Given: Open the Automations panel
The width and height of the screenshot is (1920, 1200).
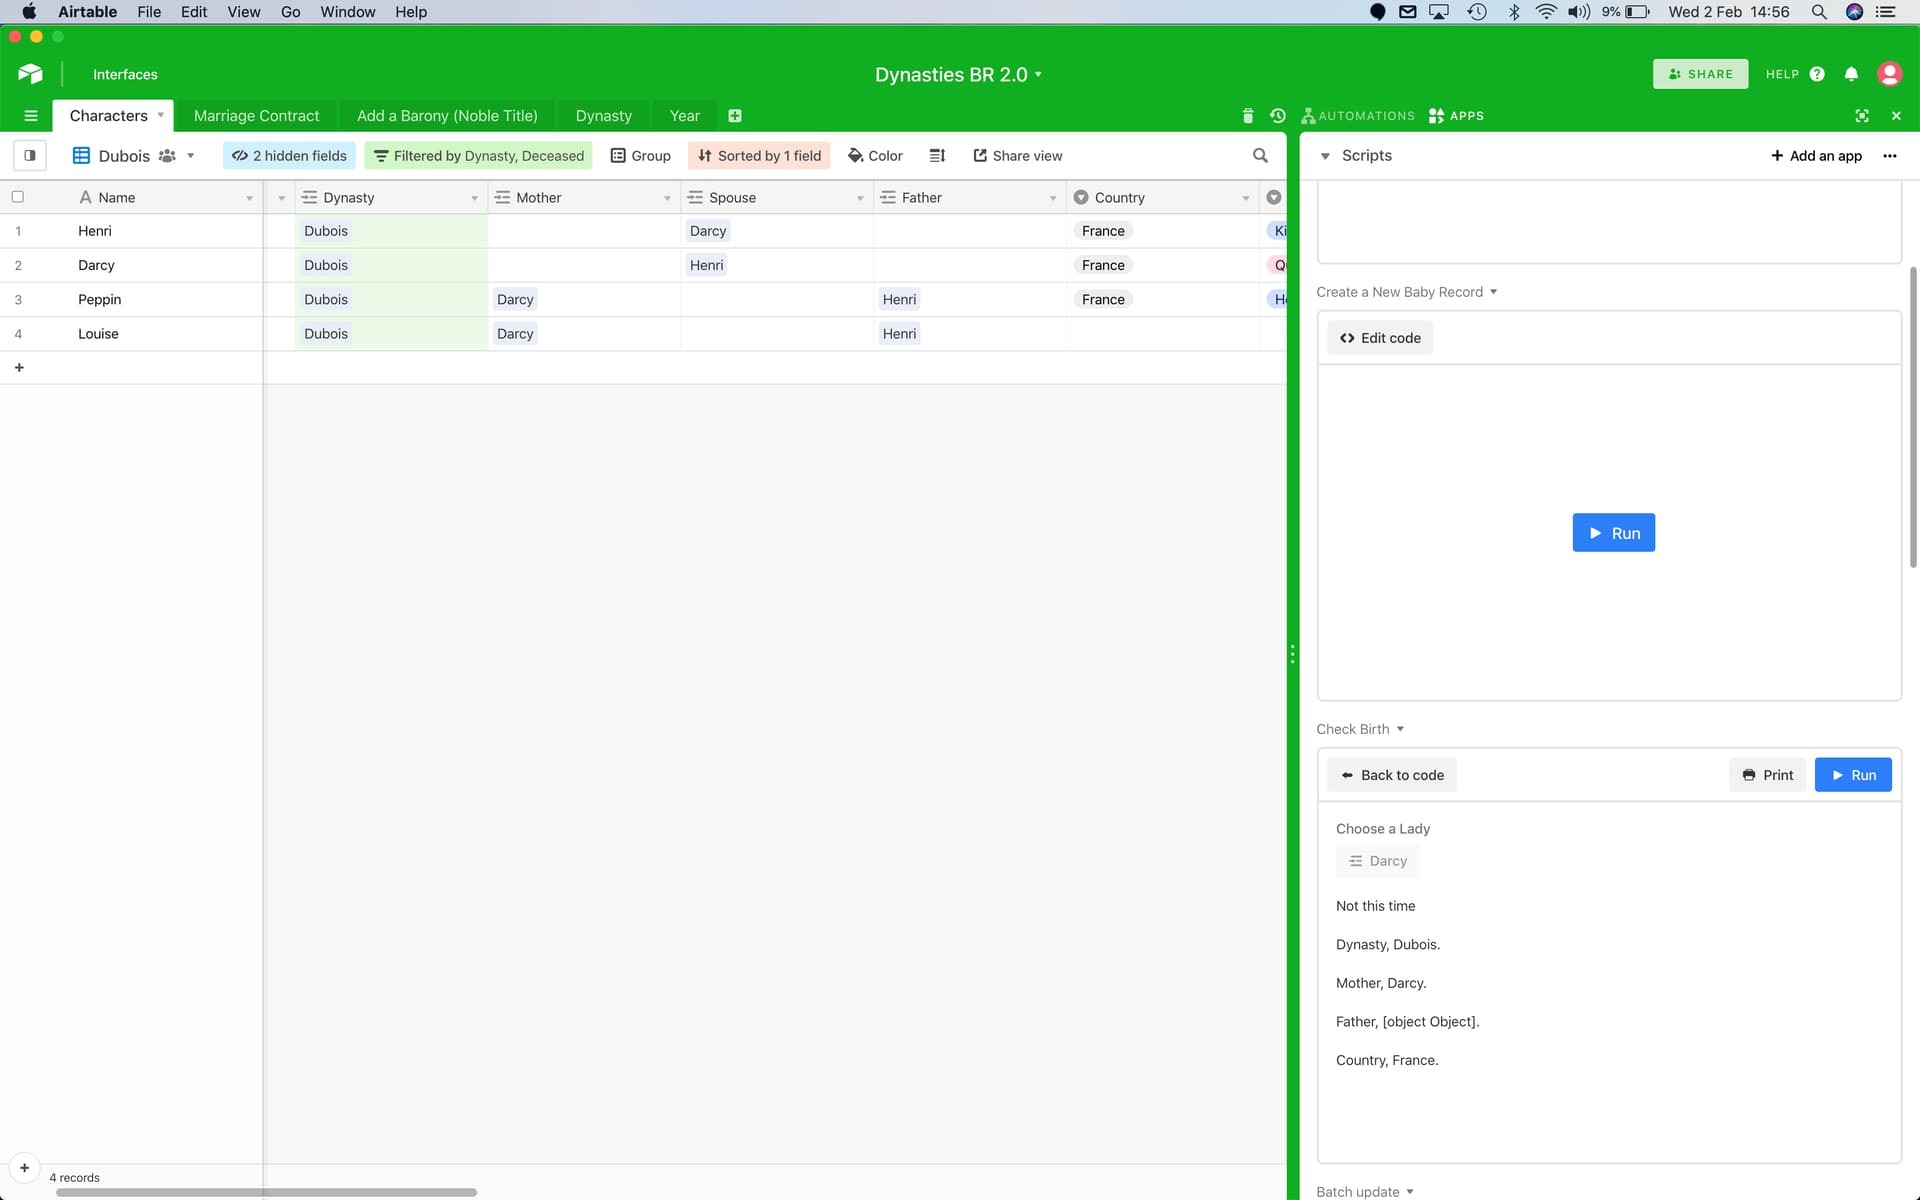Looking at the screenshot, I should [1357, 116].
